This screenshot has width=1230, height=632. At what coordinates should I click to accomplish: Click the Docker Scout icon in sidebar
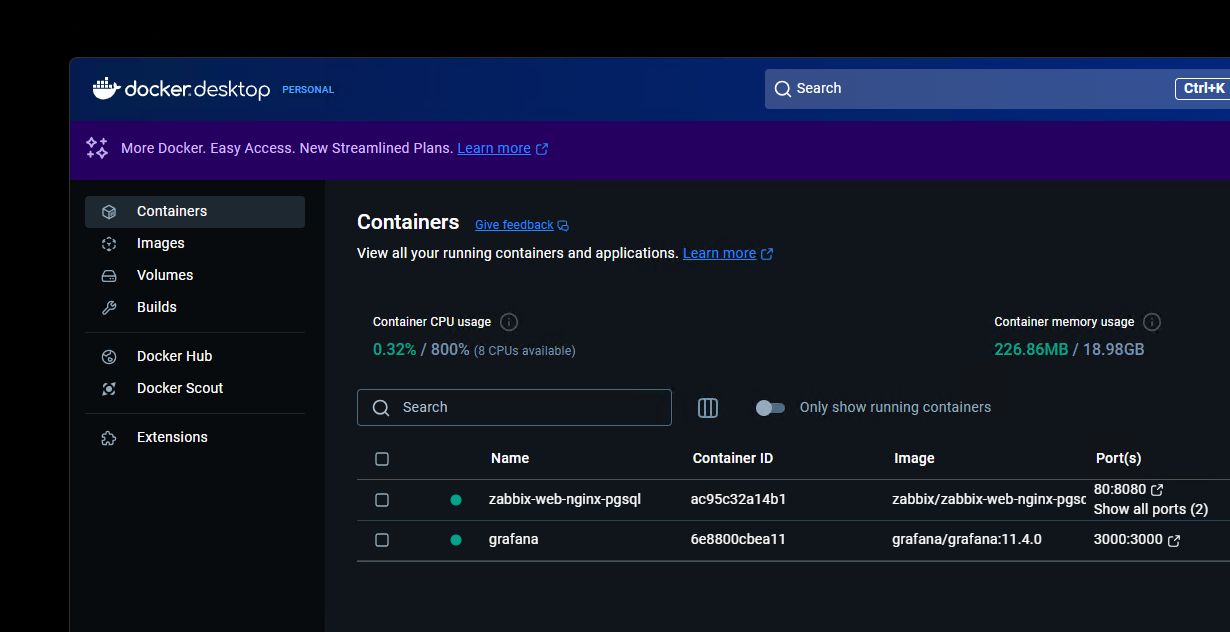click(x=109, y=389)
